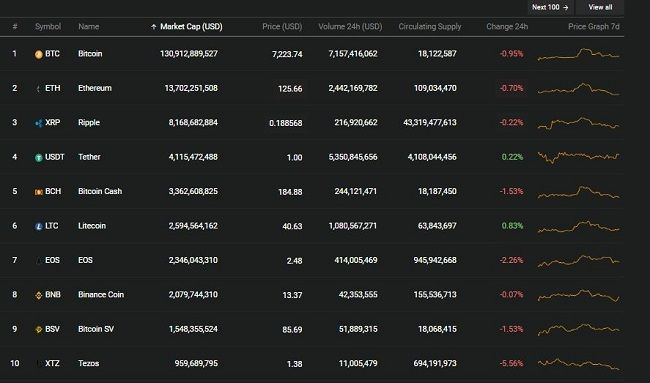Image resolution: width=650 pixels, height=383 pixels.
Task: Sort by Market Cap (USD) column
Action: [x=191, y=27]
